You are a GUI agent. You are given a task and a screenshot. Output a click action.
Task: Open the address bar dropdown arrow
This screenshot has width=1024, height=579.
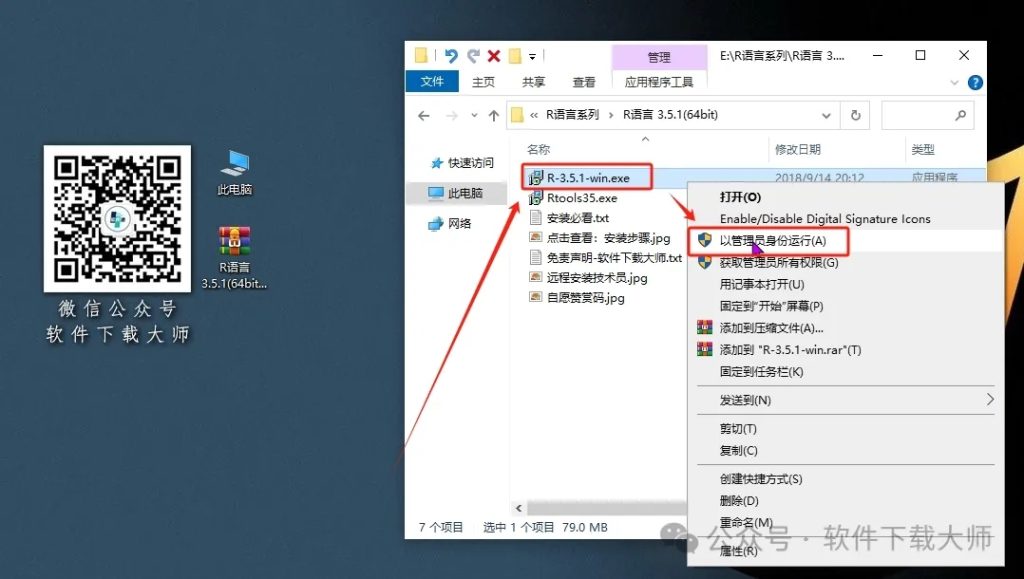pos(827,115)
